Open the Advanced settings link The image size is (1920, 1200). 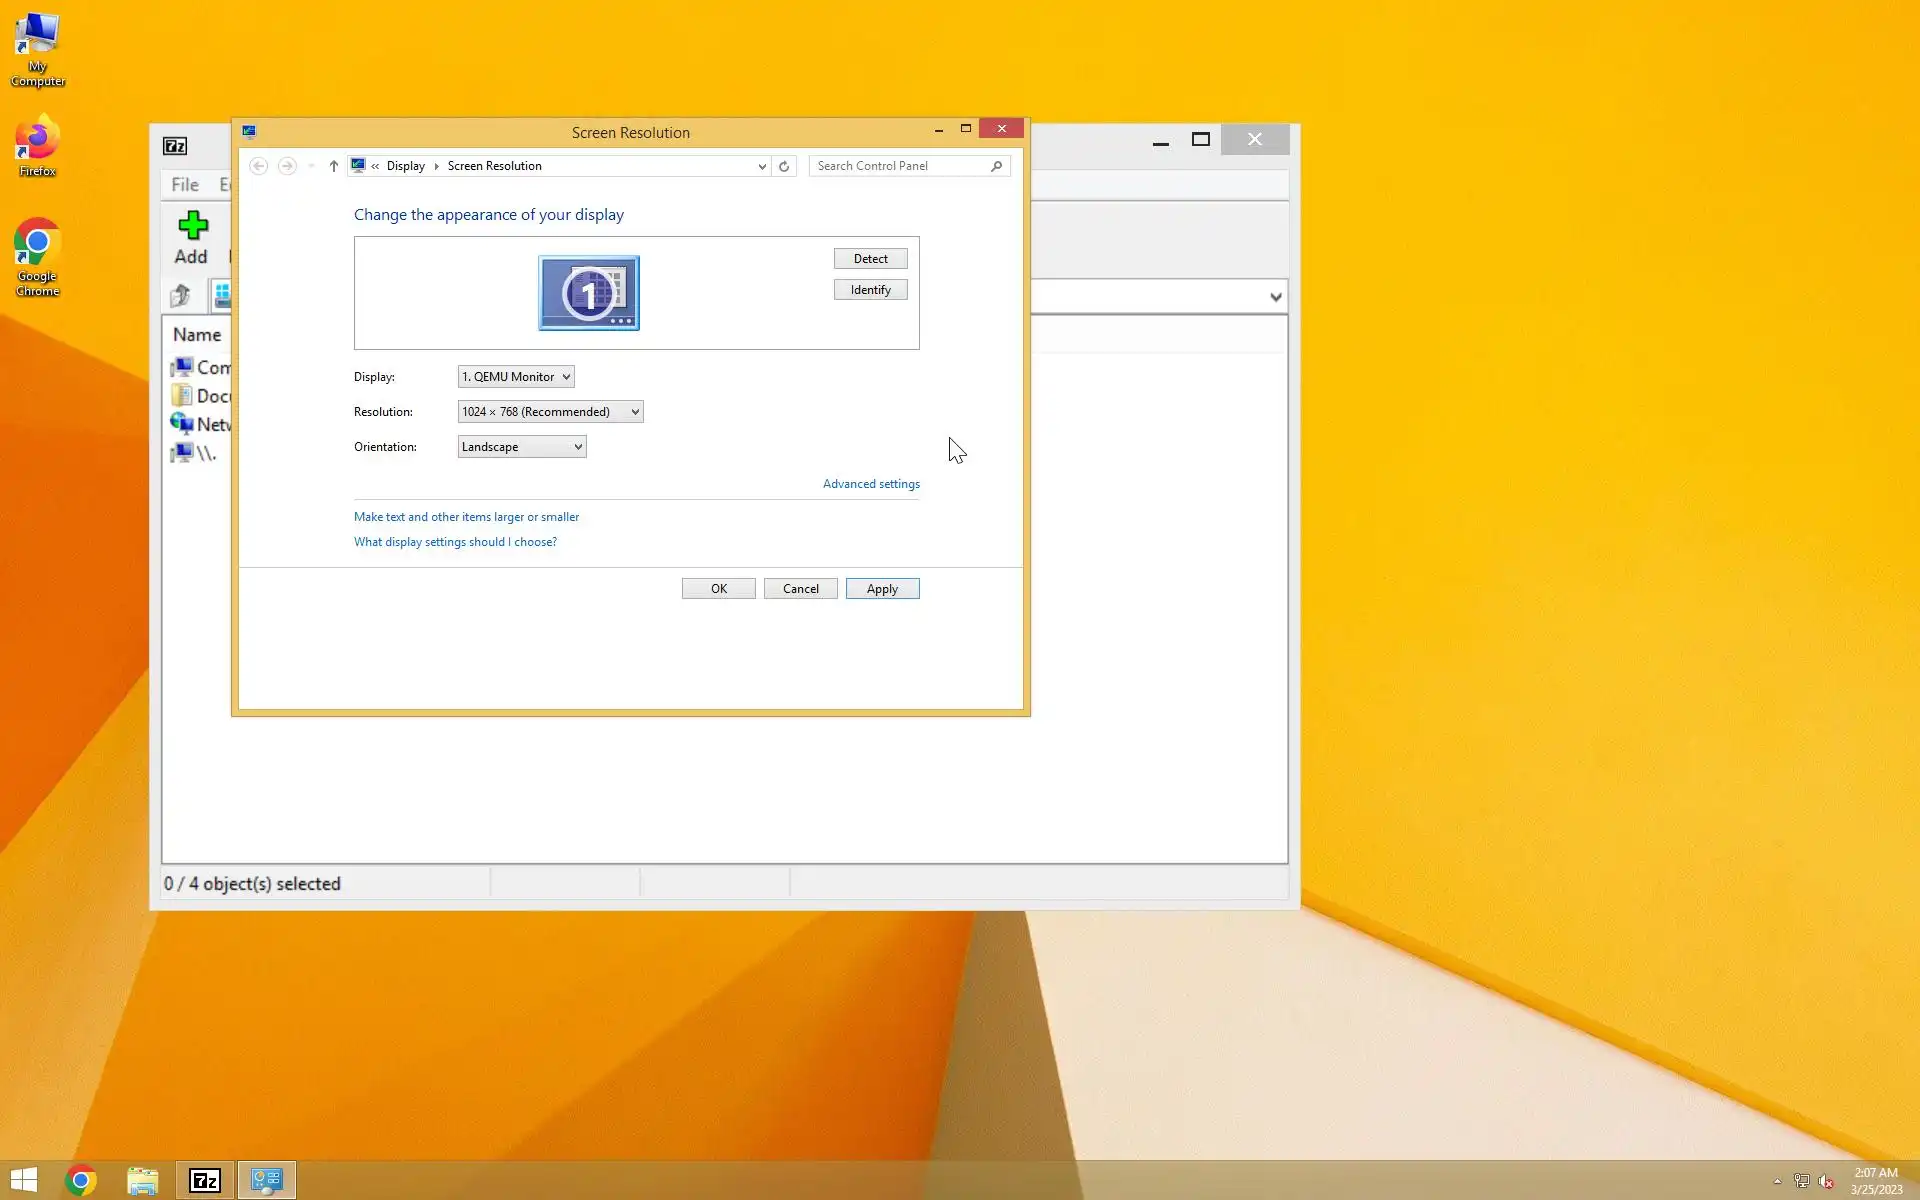pyautogui.click(x=871, y=484)
